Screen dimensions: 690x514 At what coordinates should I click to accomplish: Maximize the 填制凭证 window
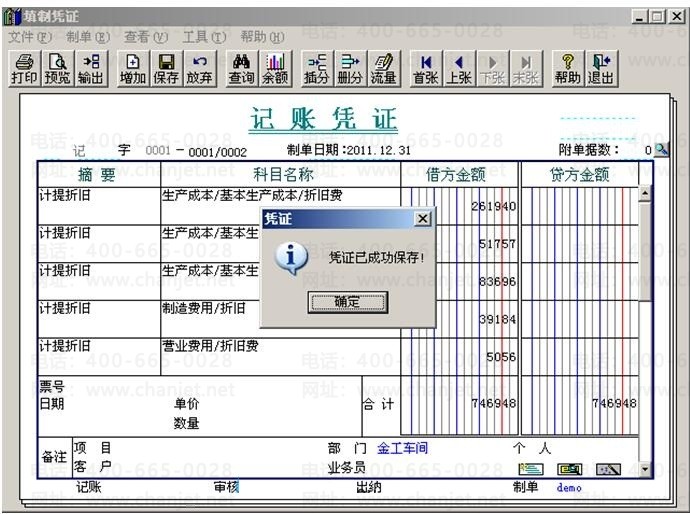click(657, 17)
